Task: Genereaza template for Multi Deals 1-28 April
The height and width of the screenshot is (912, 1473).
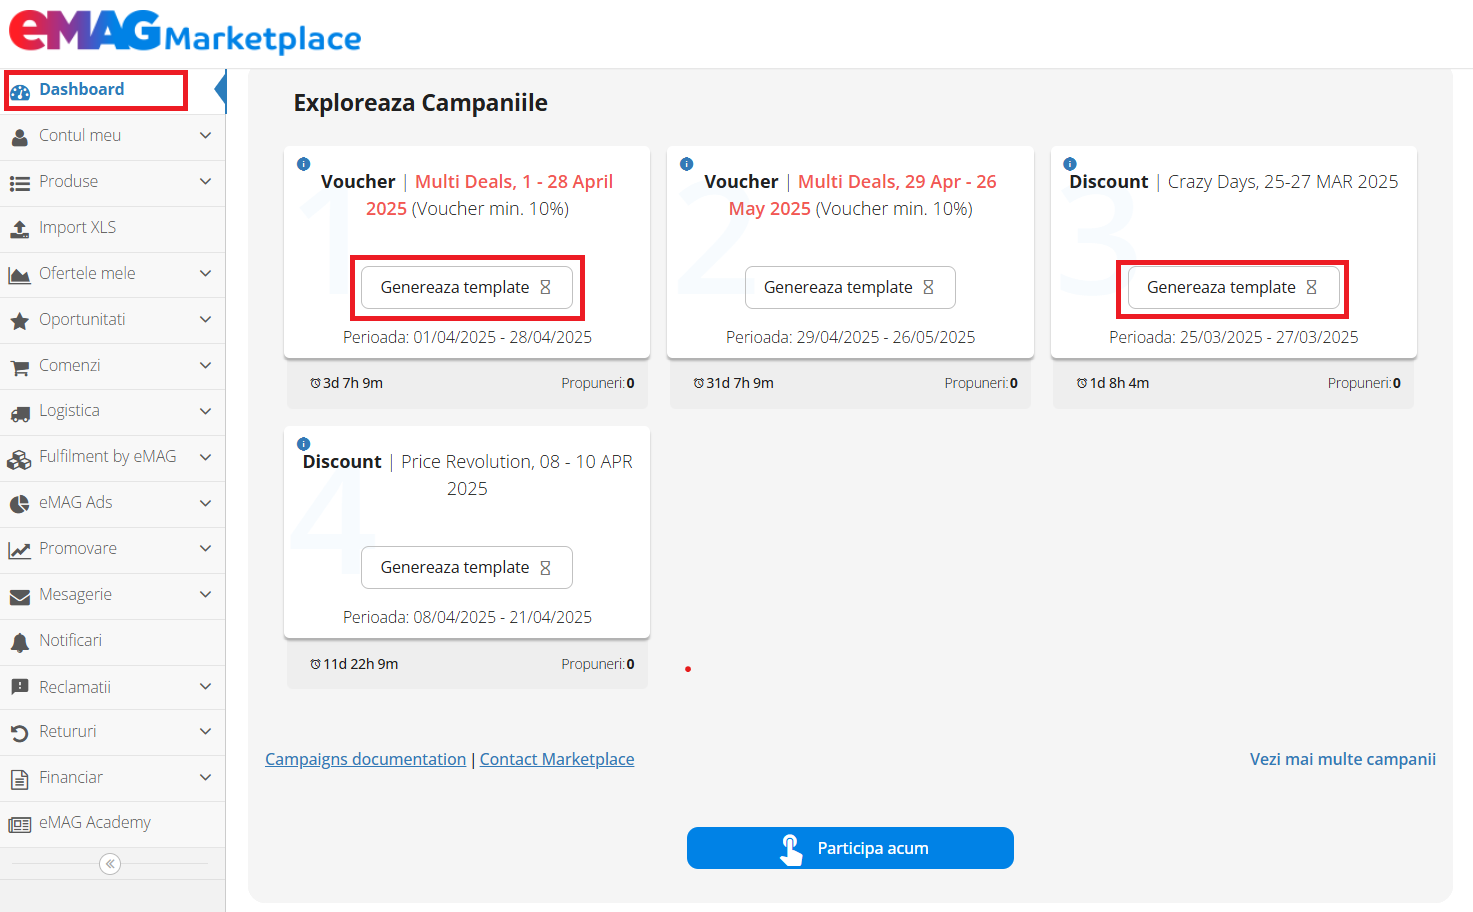Action: pos(466,287)
